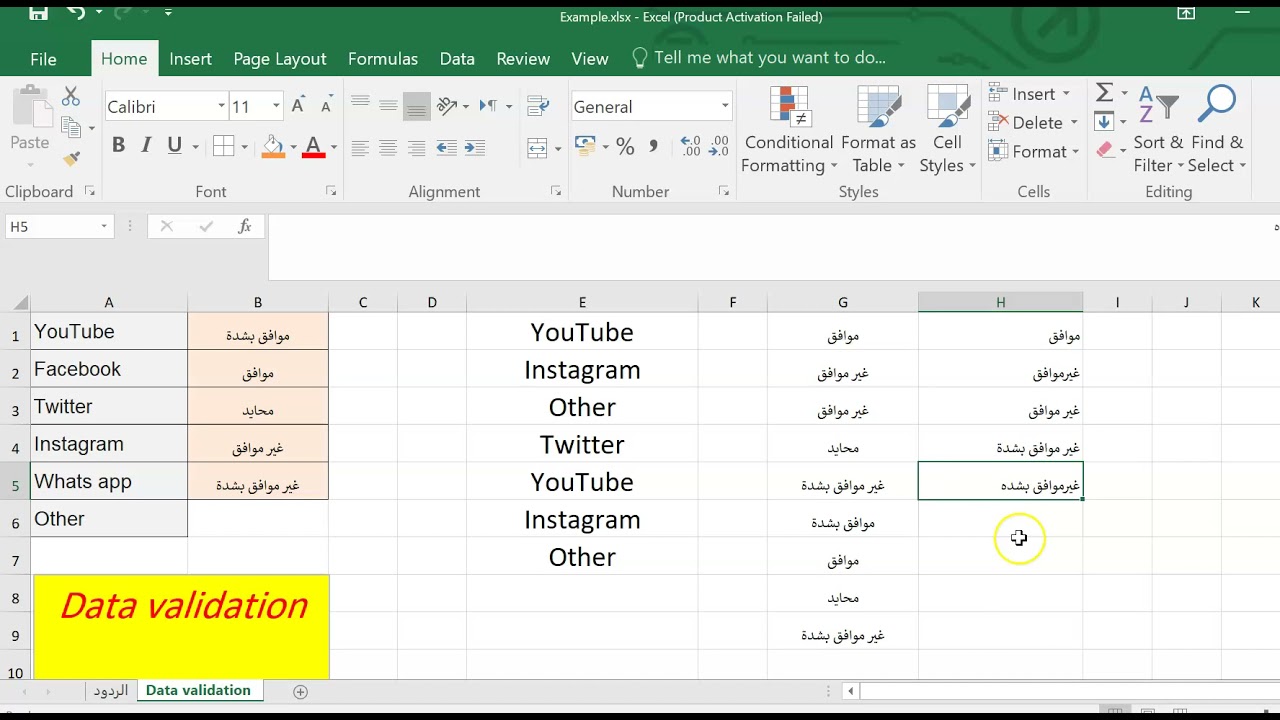1280x720 pixels.
Task: Open the Conditional Formatting menu
Action: pos(789,130)
